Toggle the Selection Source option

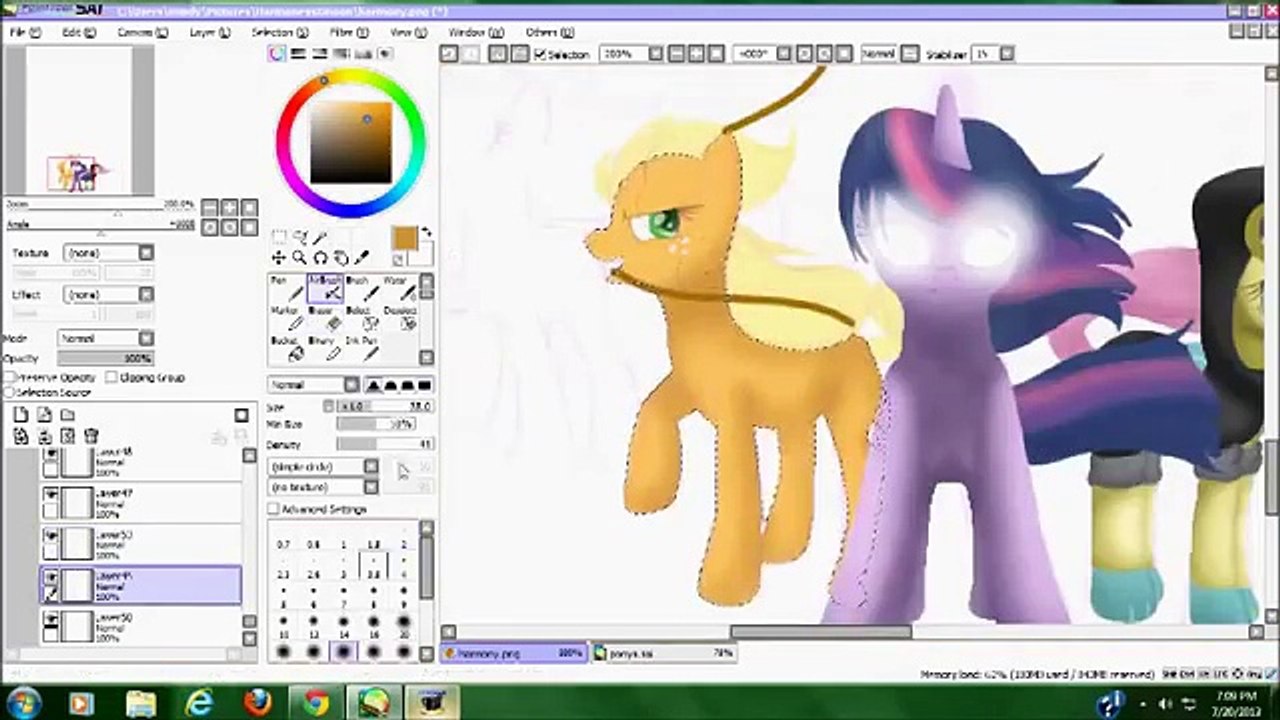pyautogui.click(x=10, y=392)
